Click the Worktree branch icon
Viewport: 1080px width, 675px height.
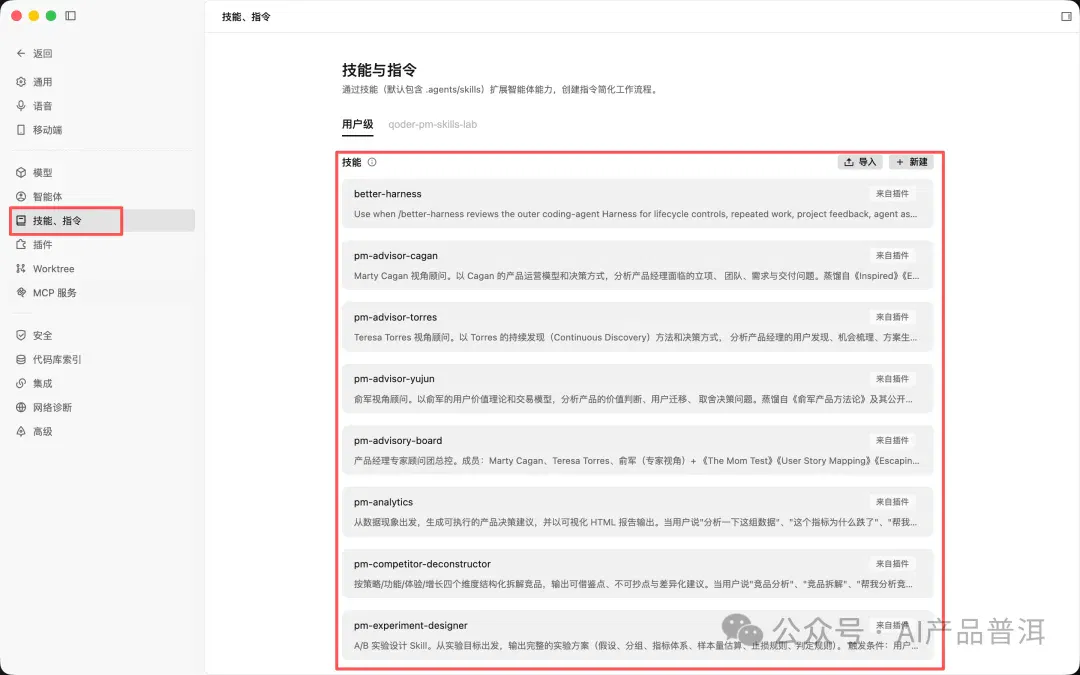coord(21,269)
